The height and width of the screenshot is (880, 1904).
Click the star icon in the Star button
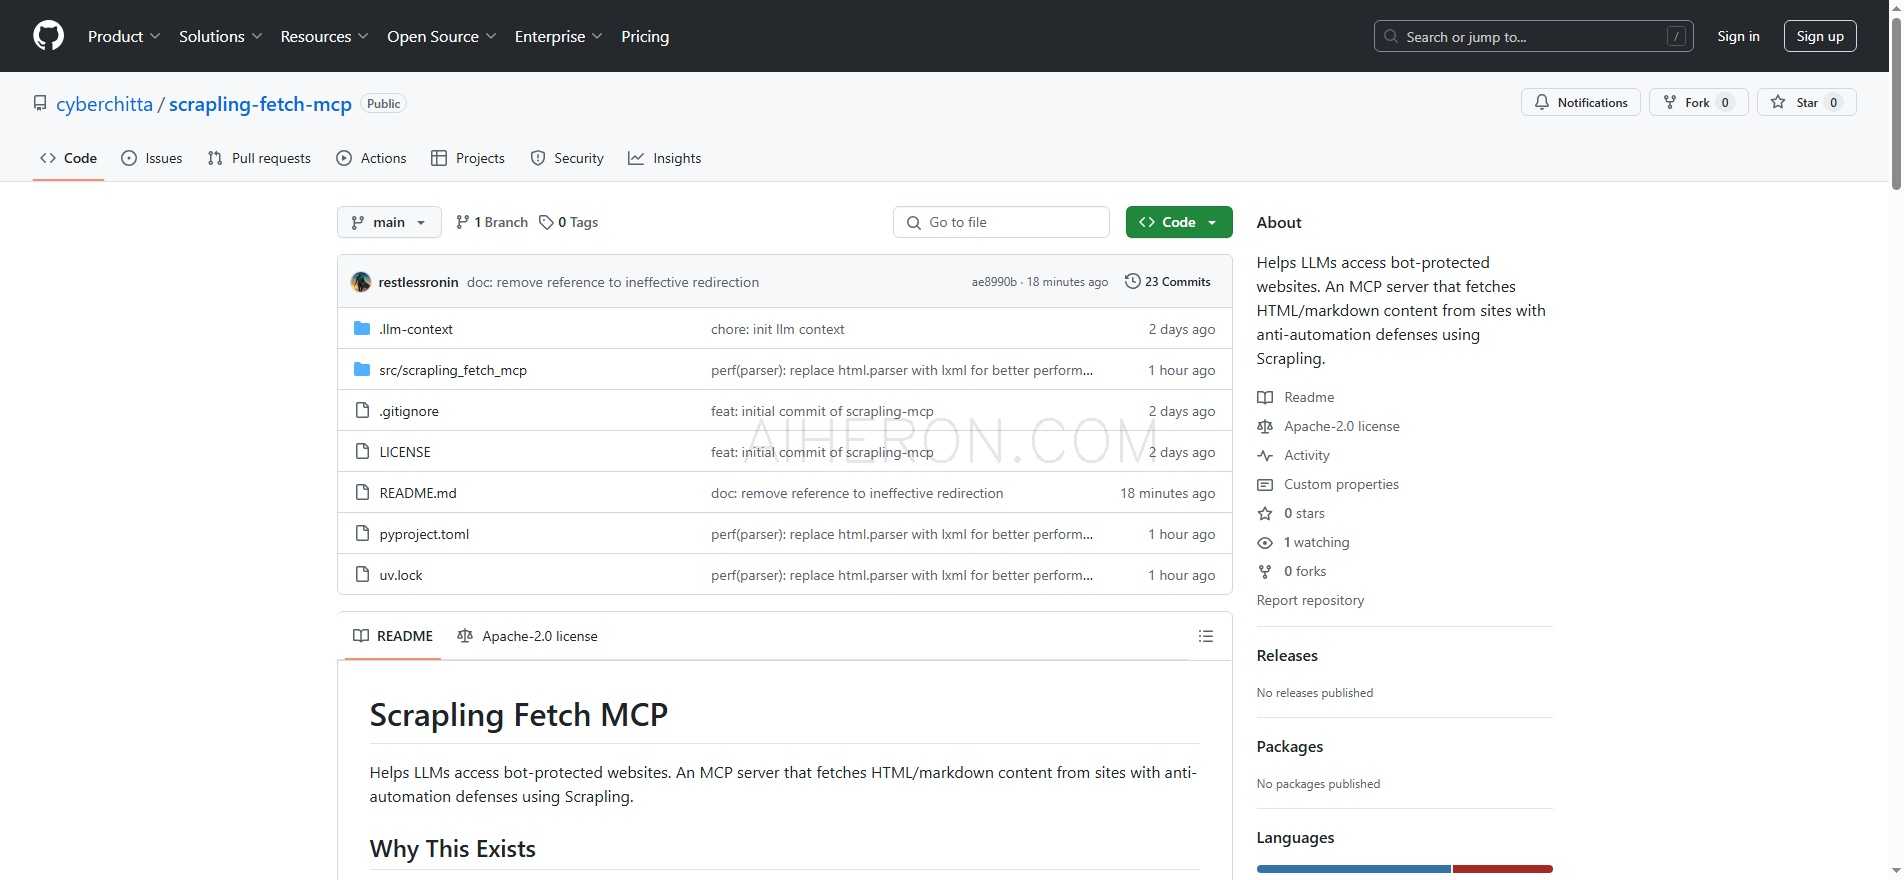pos(1778,102)
